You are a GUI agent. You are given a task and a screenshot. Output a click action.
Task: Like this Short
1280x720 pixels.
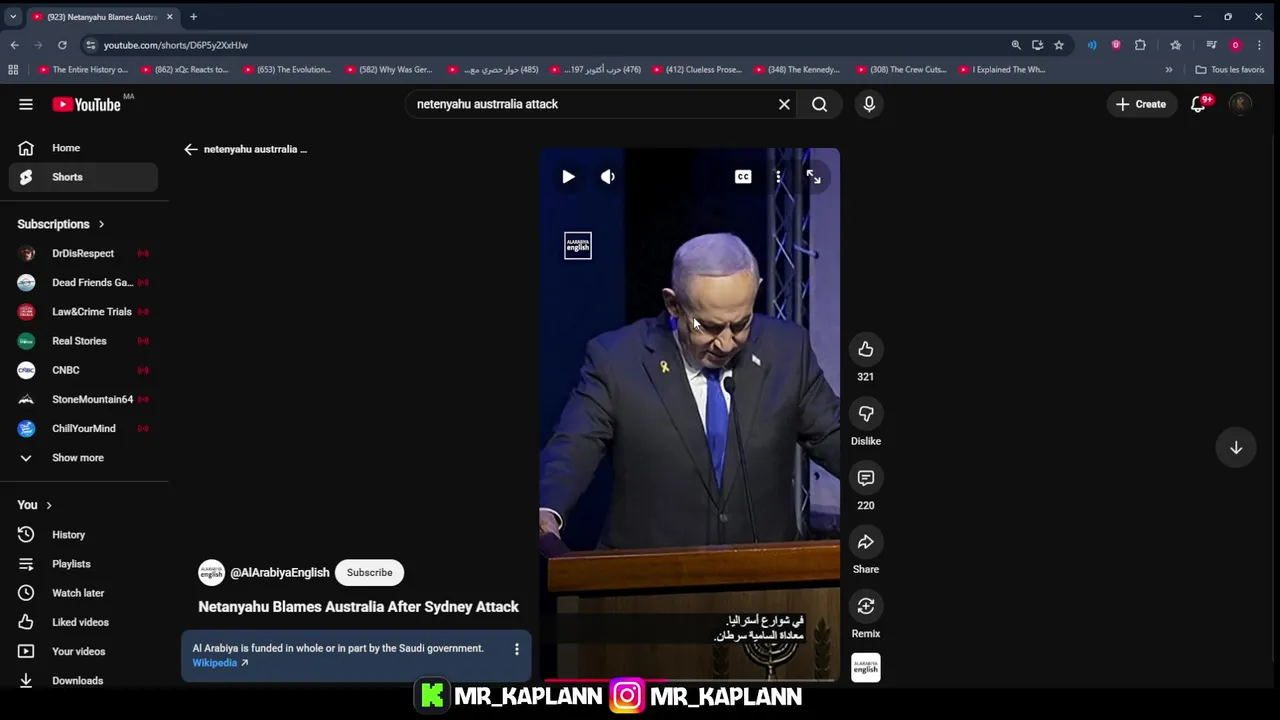coord(866,349)
